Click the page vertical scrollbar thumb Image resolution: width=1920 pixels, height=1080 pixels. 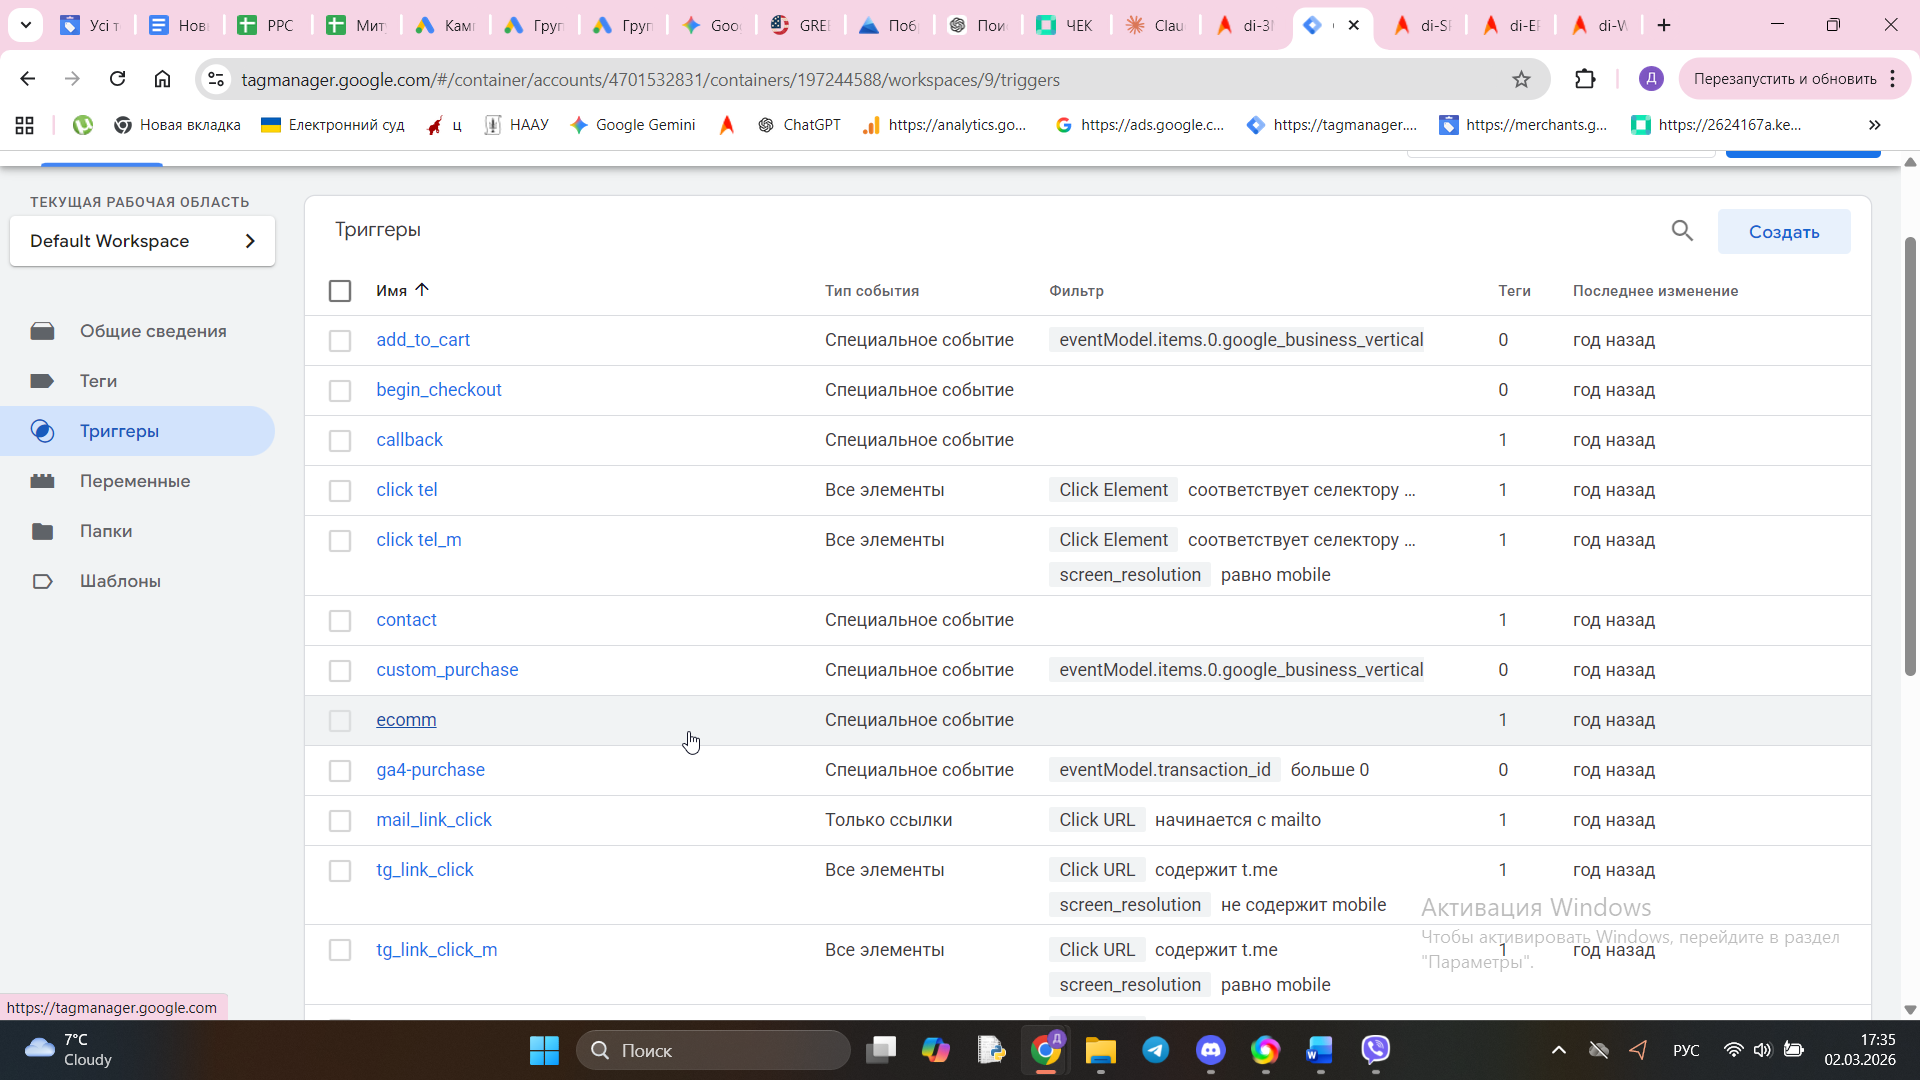[1910, 455]
